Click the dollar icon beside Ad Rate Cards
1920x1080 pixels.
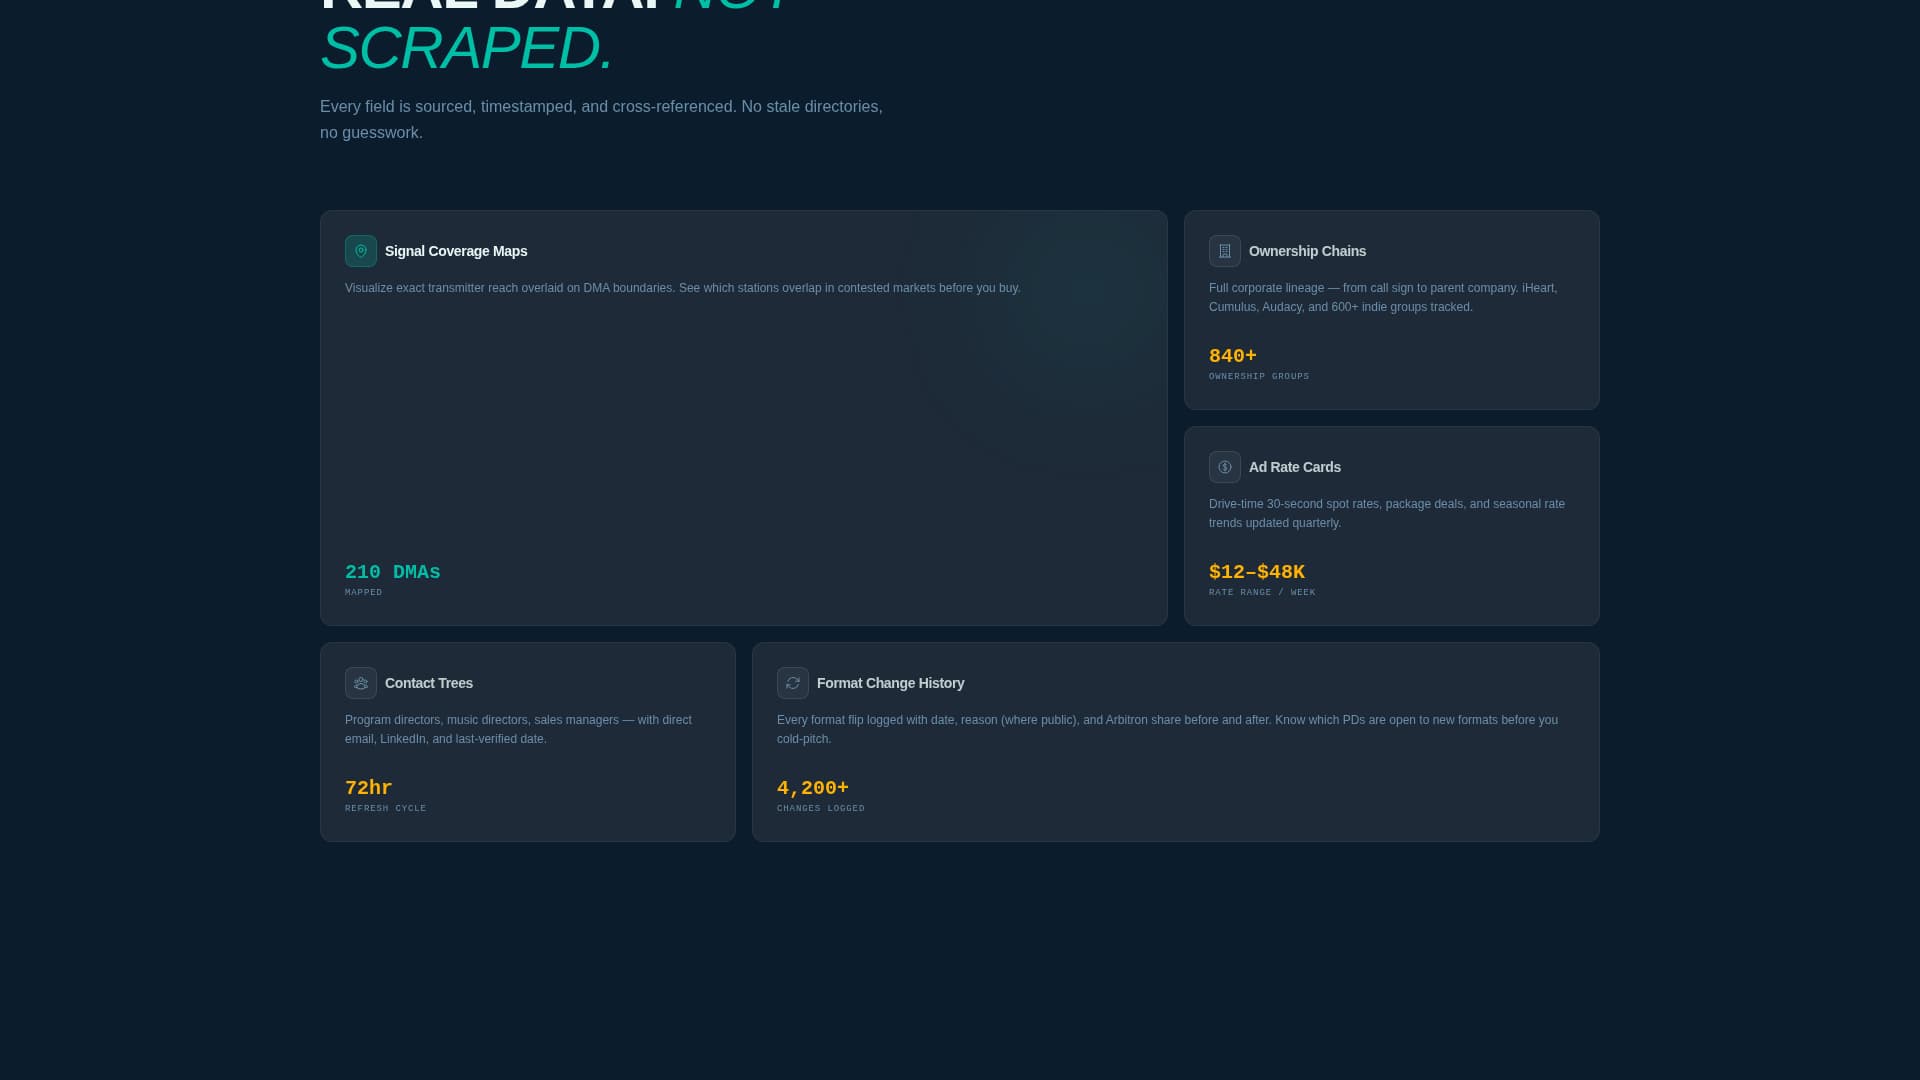coord(1225,467)
